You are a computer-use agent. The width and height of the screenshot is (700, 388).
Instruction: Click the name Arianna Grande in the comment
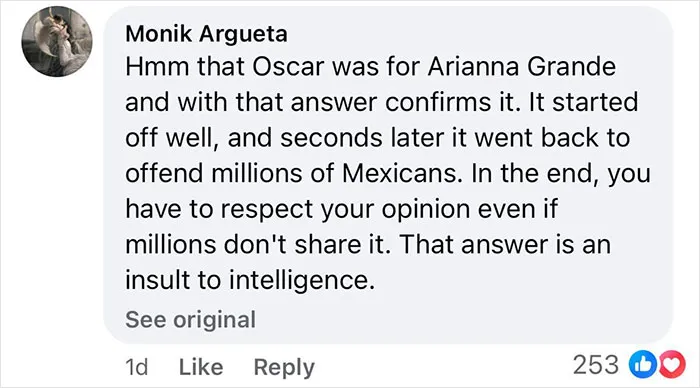pyautogui.click(x=521, y=67)
